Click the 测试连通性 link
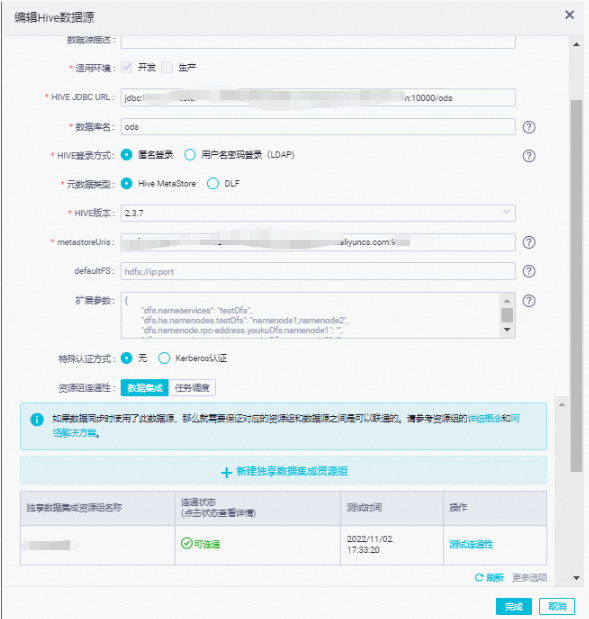589x619 pixels. tap(471, 544)
